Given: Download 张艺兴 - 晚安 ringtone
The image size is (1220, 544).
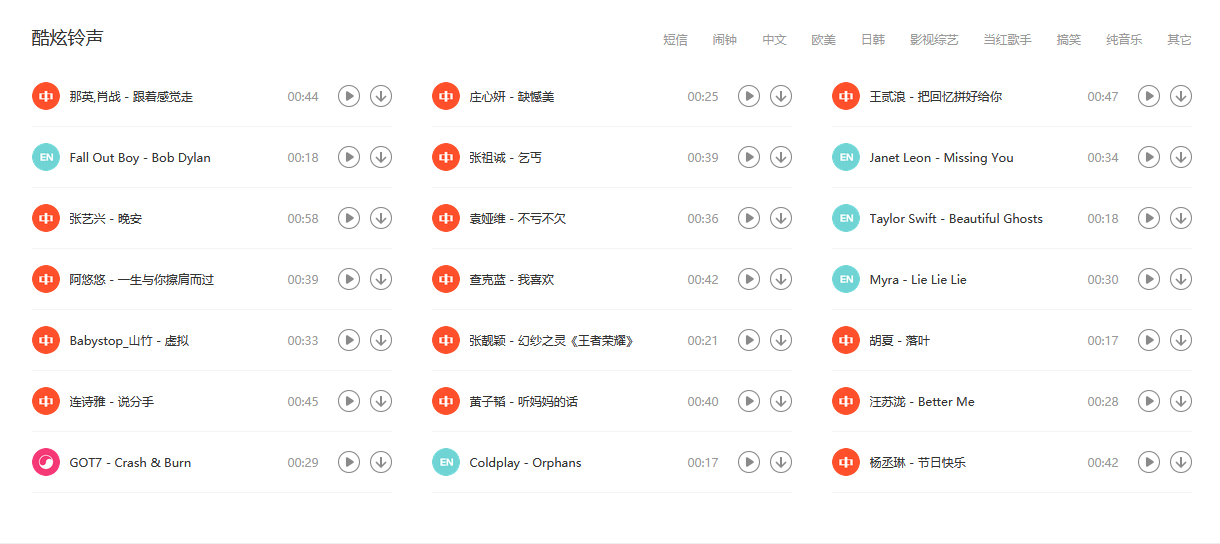Looking at the screenshot, I should coord(380,218).
